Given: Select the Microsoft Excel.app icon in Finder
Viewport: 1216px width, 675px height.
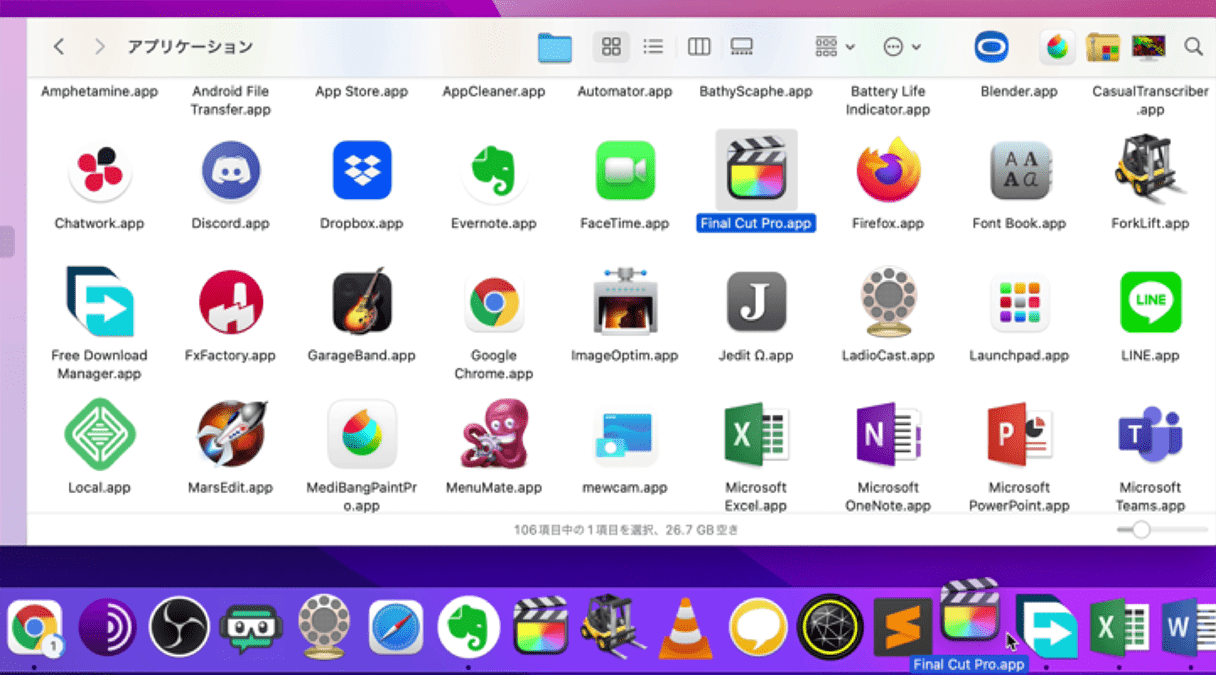Looking at the screenshot, I should coord(756,434).
